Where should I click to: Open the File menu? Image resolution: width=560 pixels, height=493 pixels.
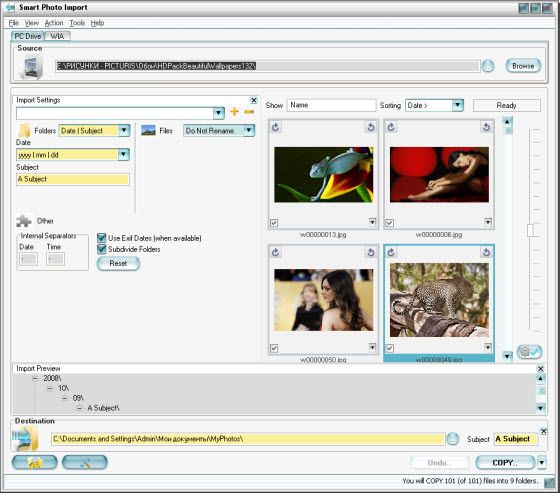pos(14,23)
